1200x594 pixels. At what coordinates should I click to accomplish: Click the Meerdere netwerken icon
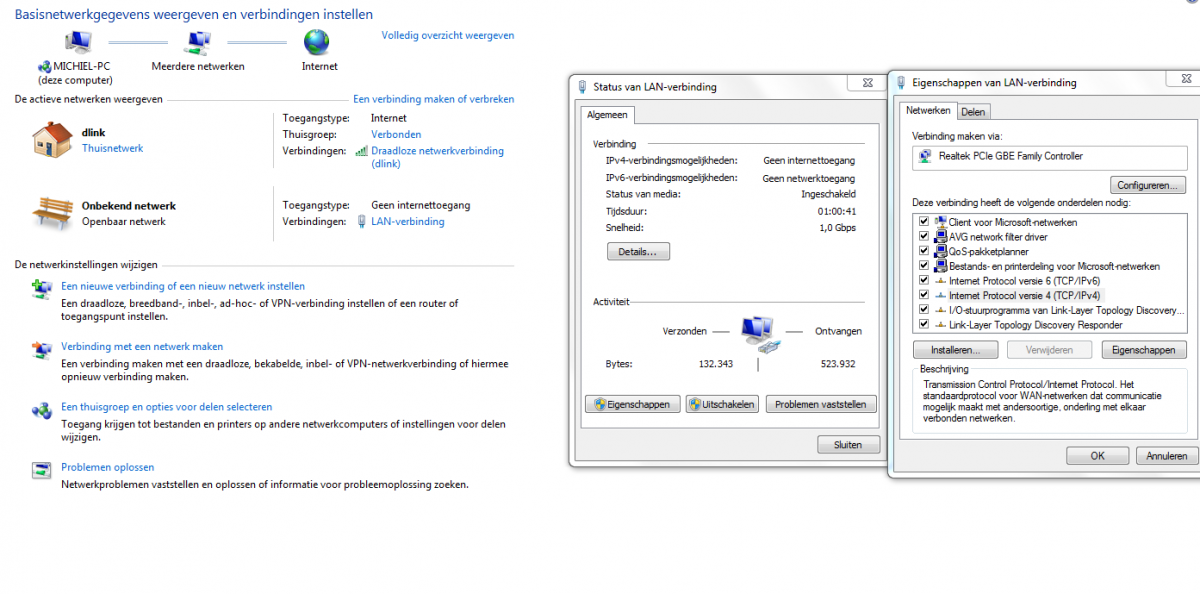tap(197, 42)
